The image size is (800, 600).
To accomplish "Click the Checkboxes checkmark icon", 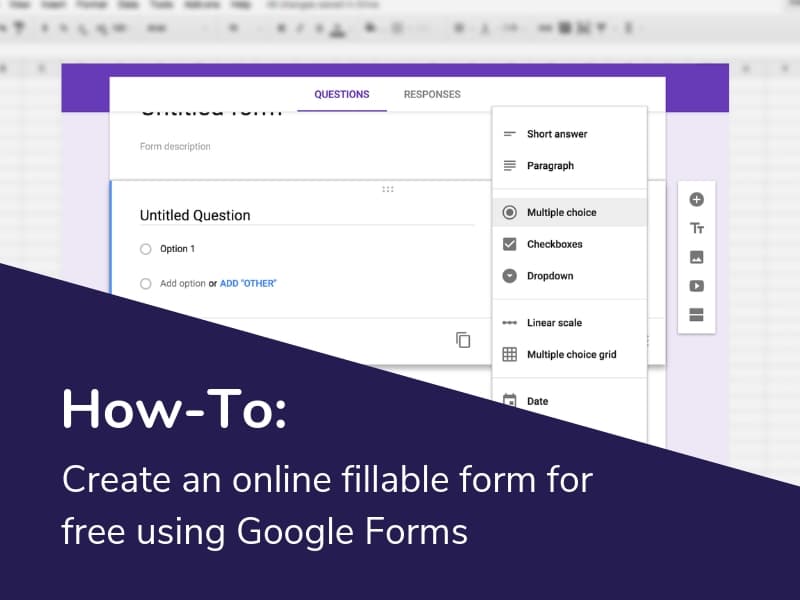I will click(510, 244).
